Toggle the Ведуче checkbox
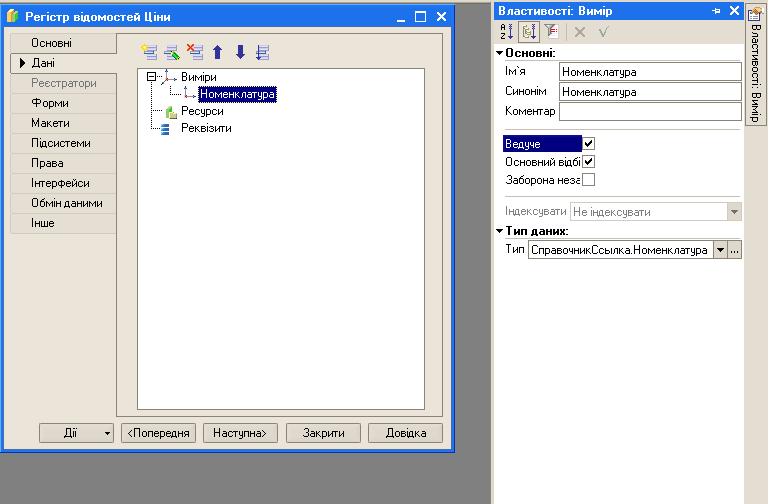Screen dimensions: 777x504 (x=588, y=144)
